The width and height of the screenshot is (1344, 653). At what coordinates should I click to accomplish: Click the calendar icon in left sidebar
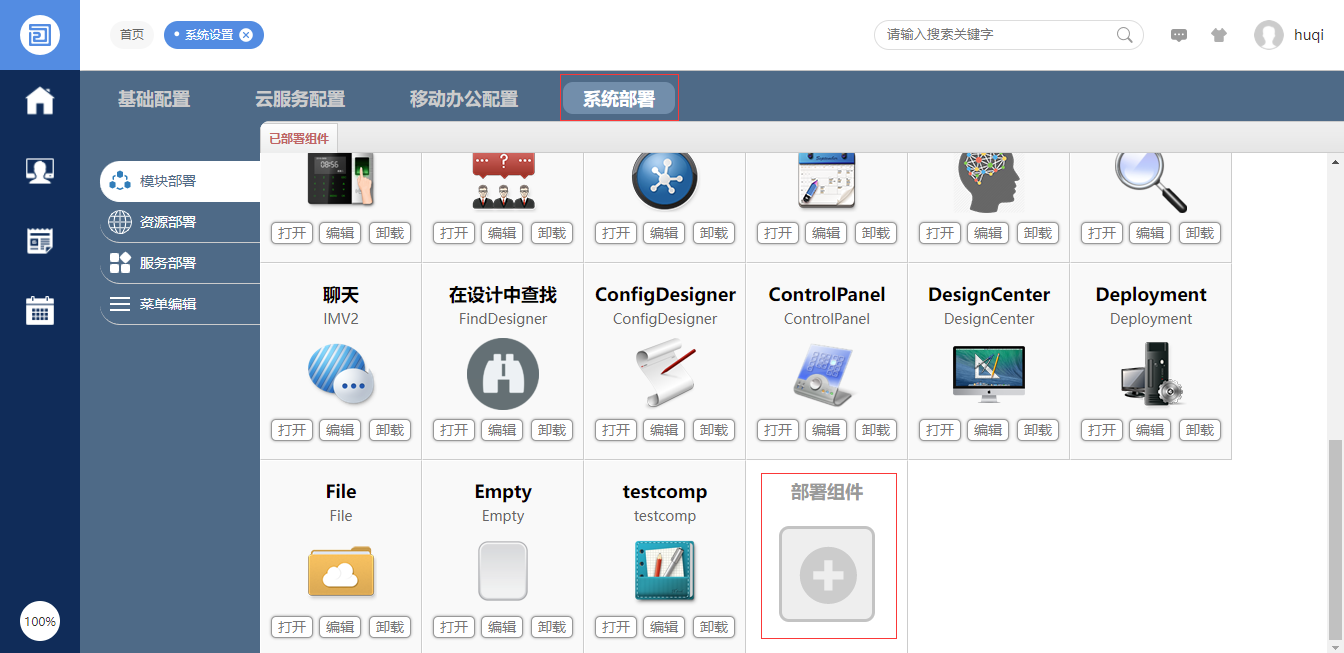coord(40,310)
